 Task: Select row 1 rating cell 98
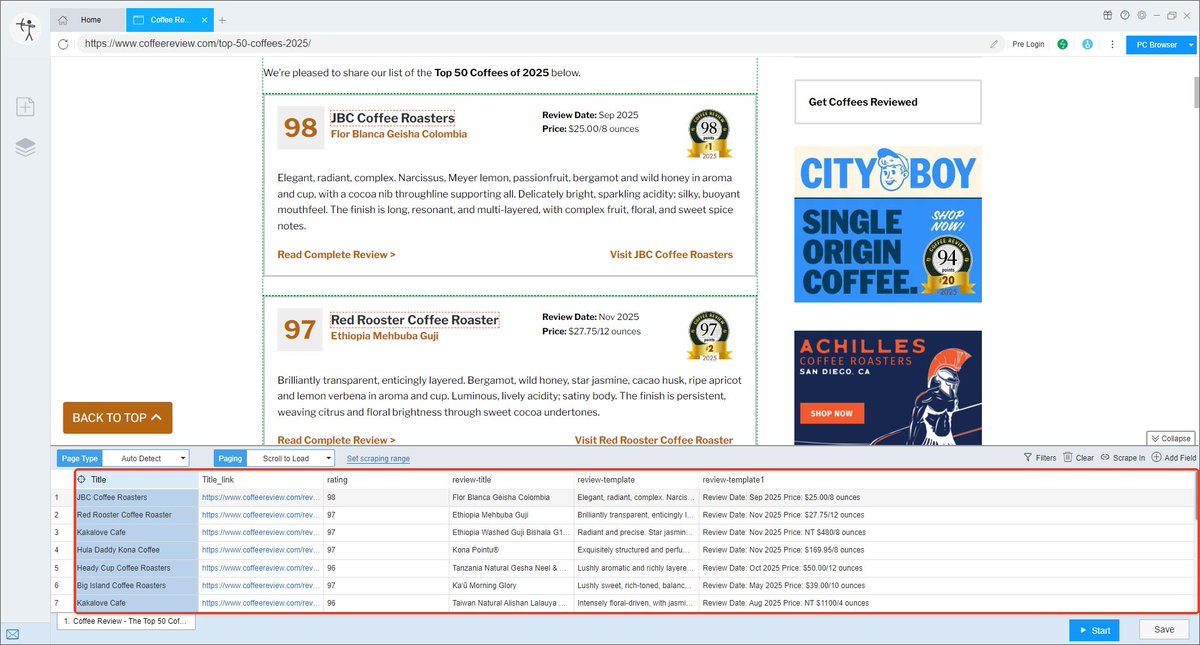[x=386, y=497]
